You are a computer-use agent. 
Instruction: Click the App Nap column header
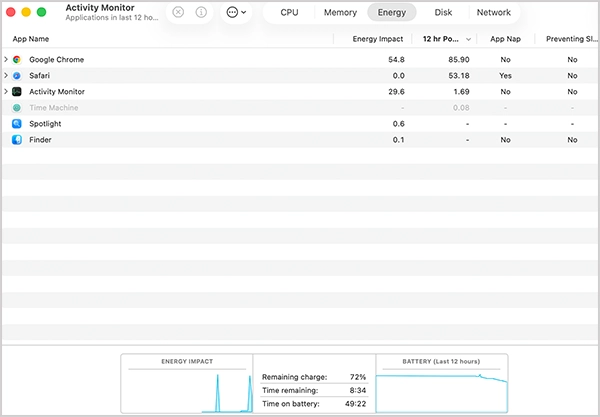click(504, 39)
